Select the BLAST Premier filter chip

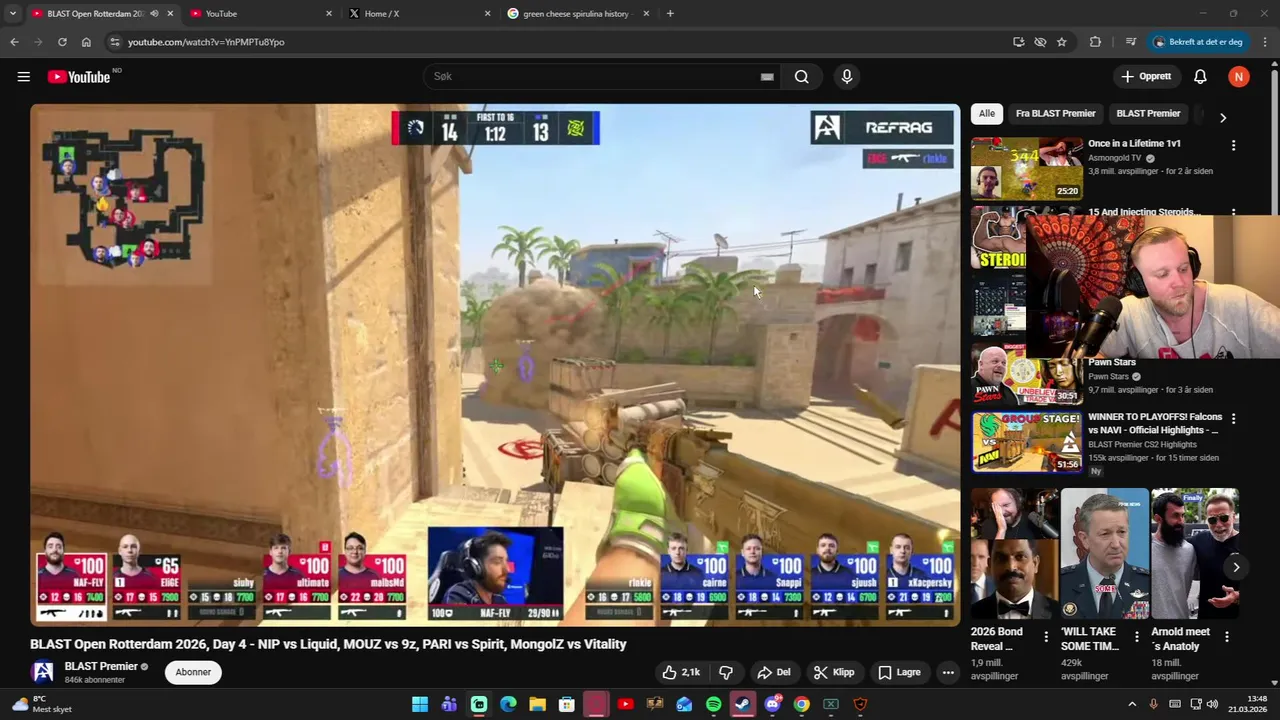tap(1148, 113)
